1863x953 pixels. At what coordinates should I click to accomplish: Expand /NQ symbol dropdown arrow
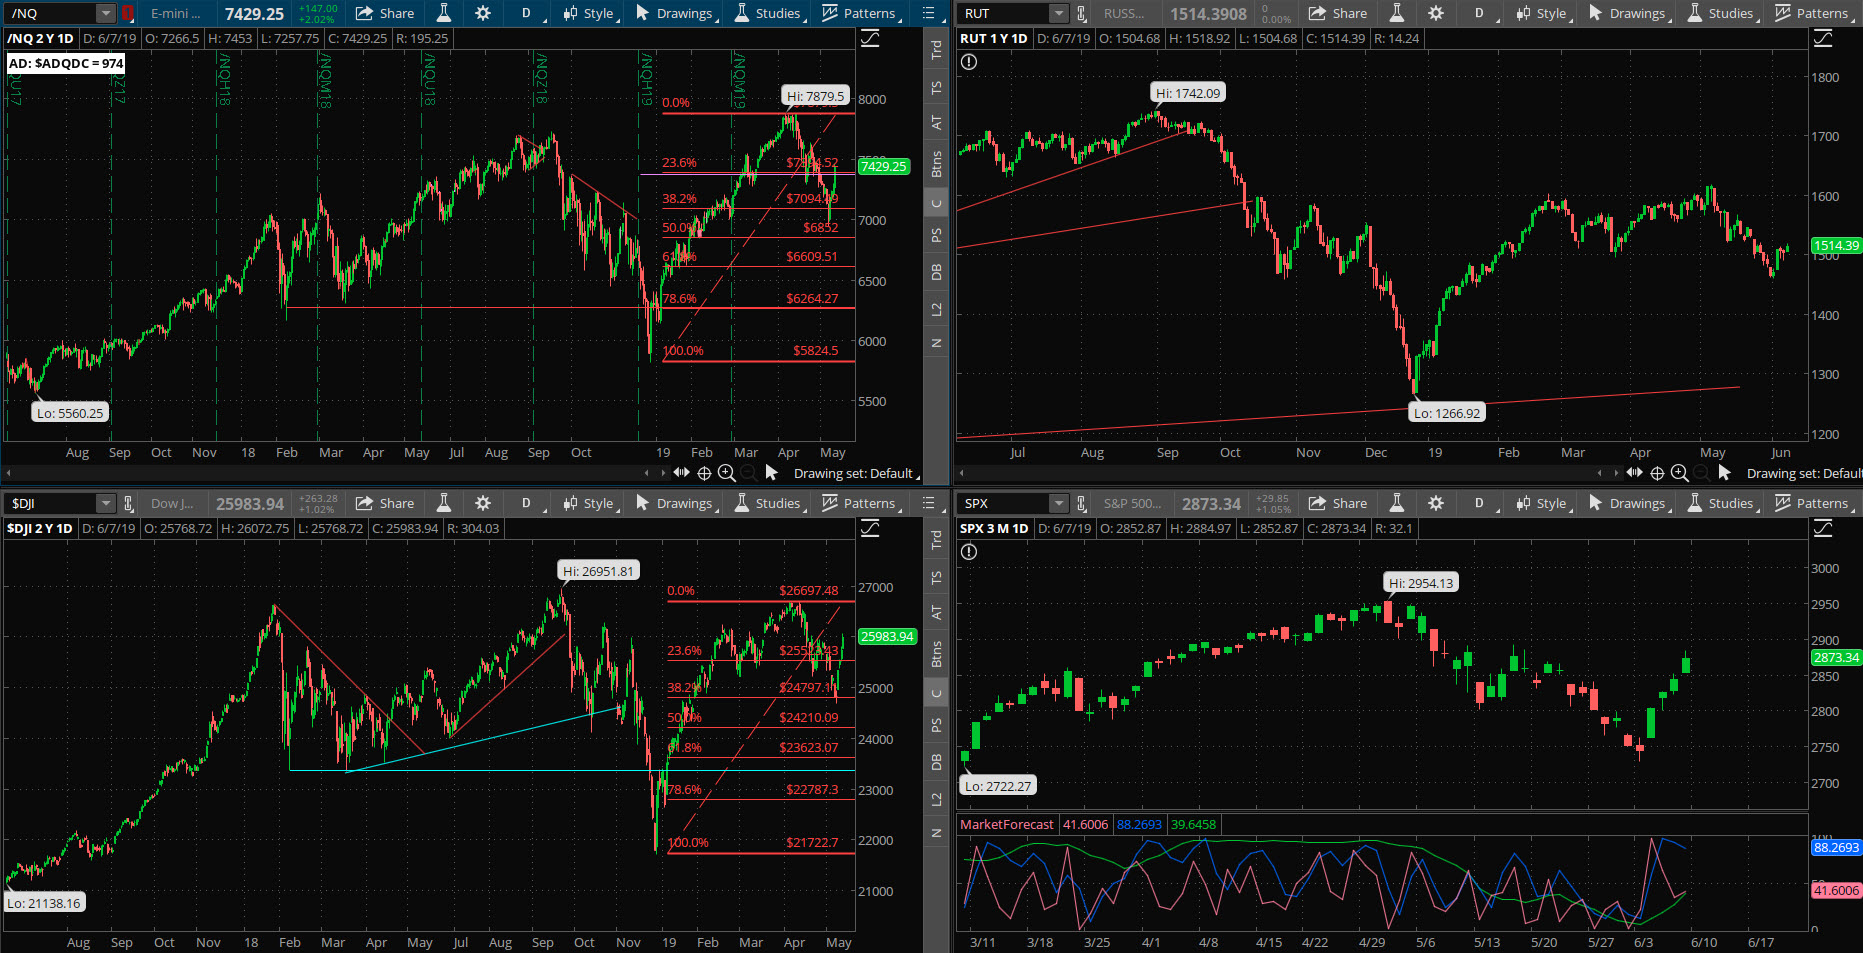pyautogui.click(x=105, y=13)
